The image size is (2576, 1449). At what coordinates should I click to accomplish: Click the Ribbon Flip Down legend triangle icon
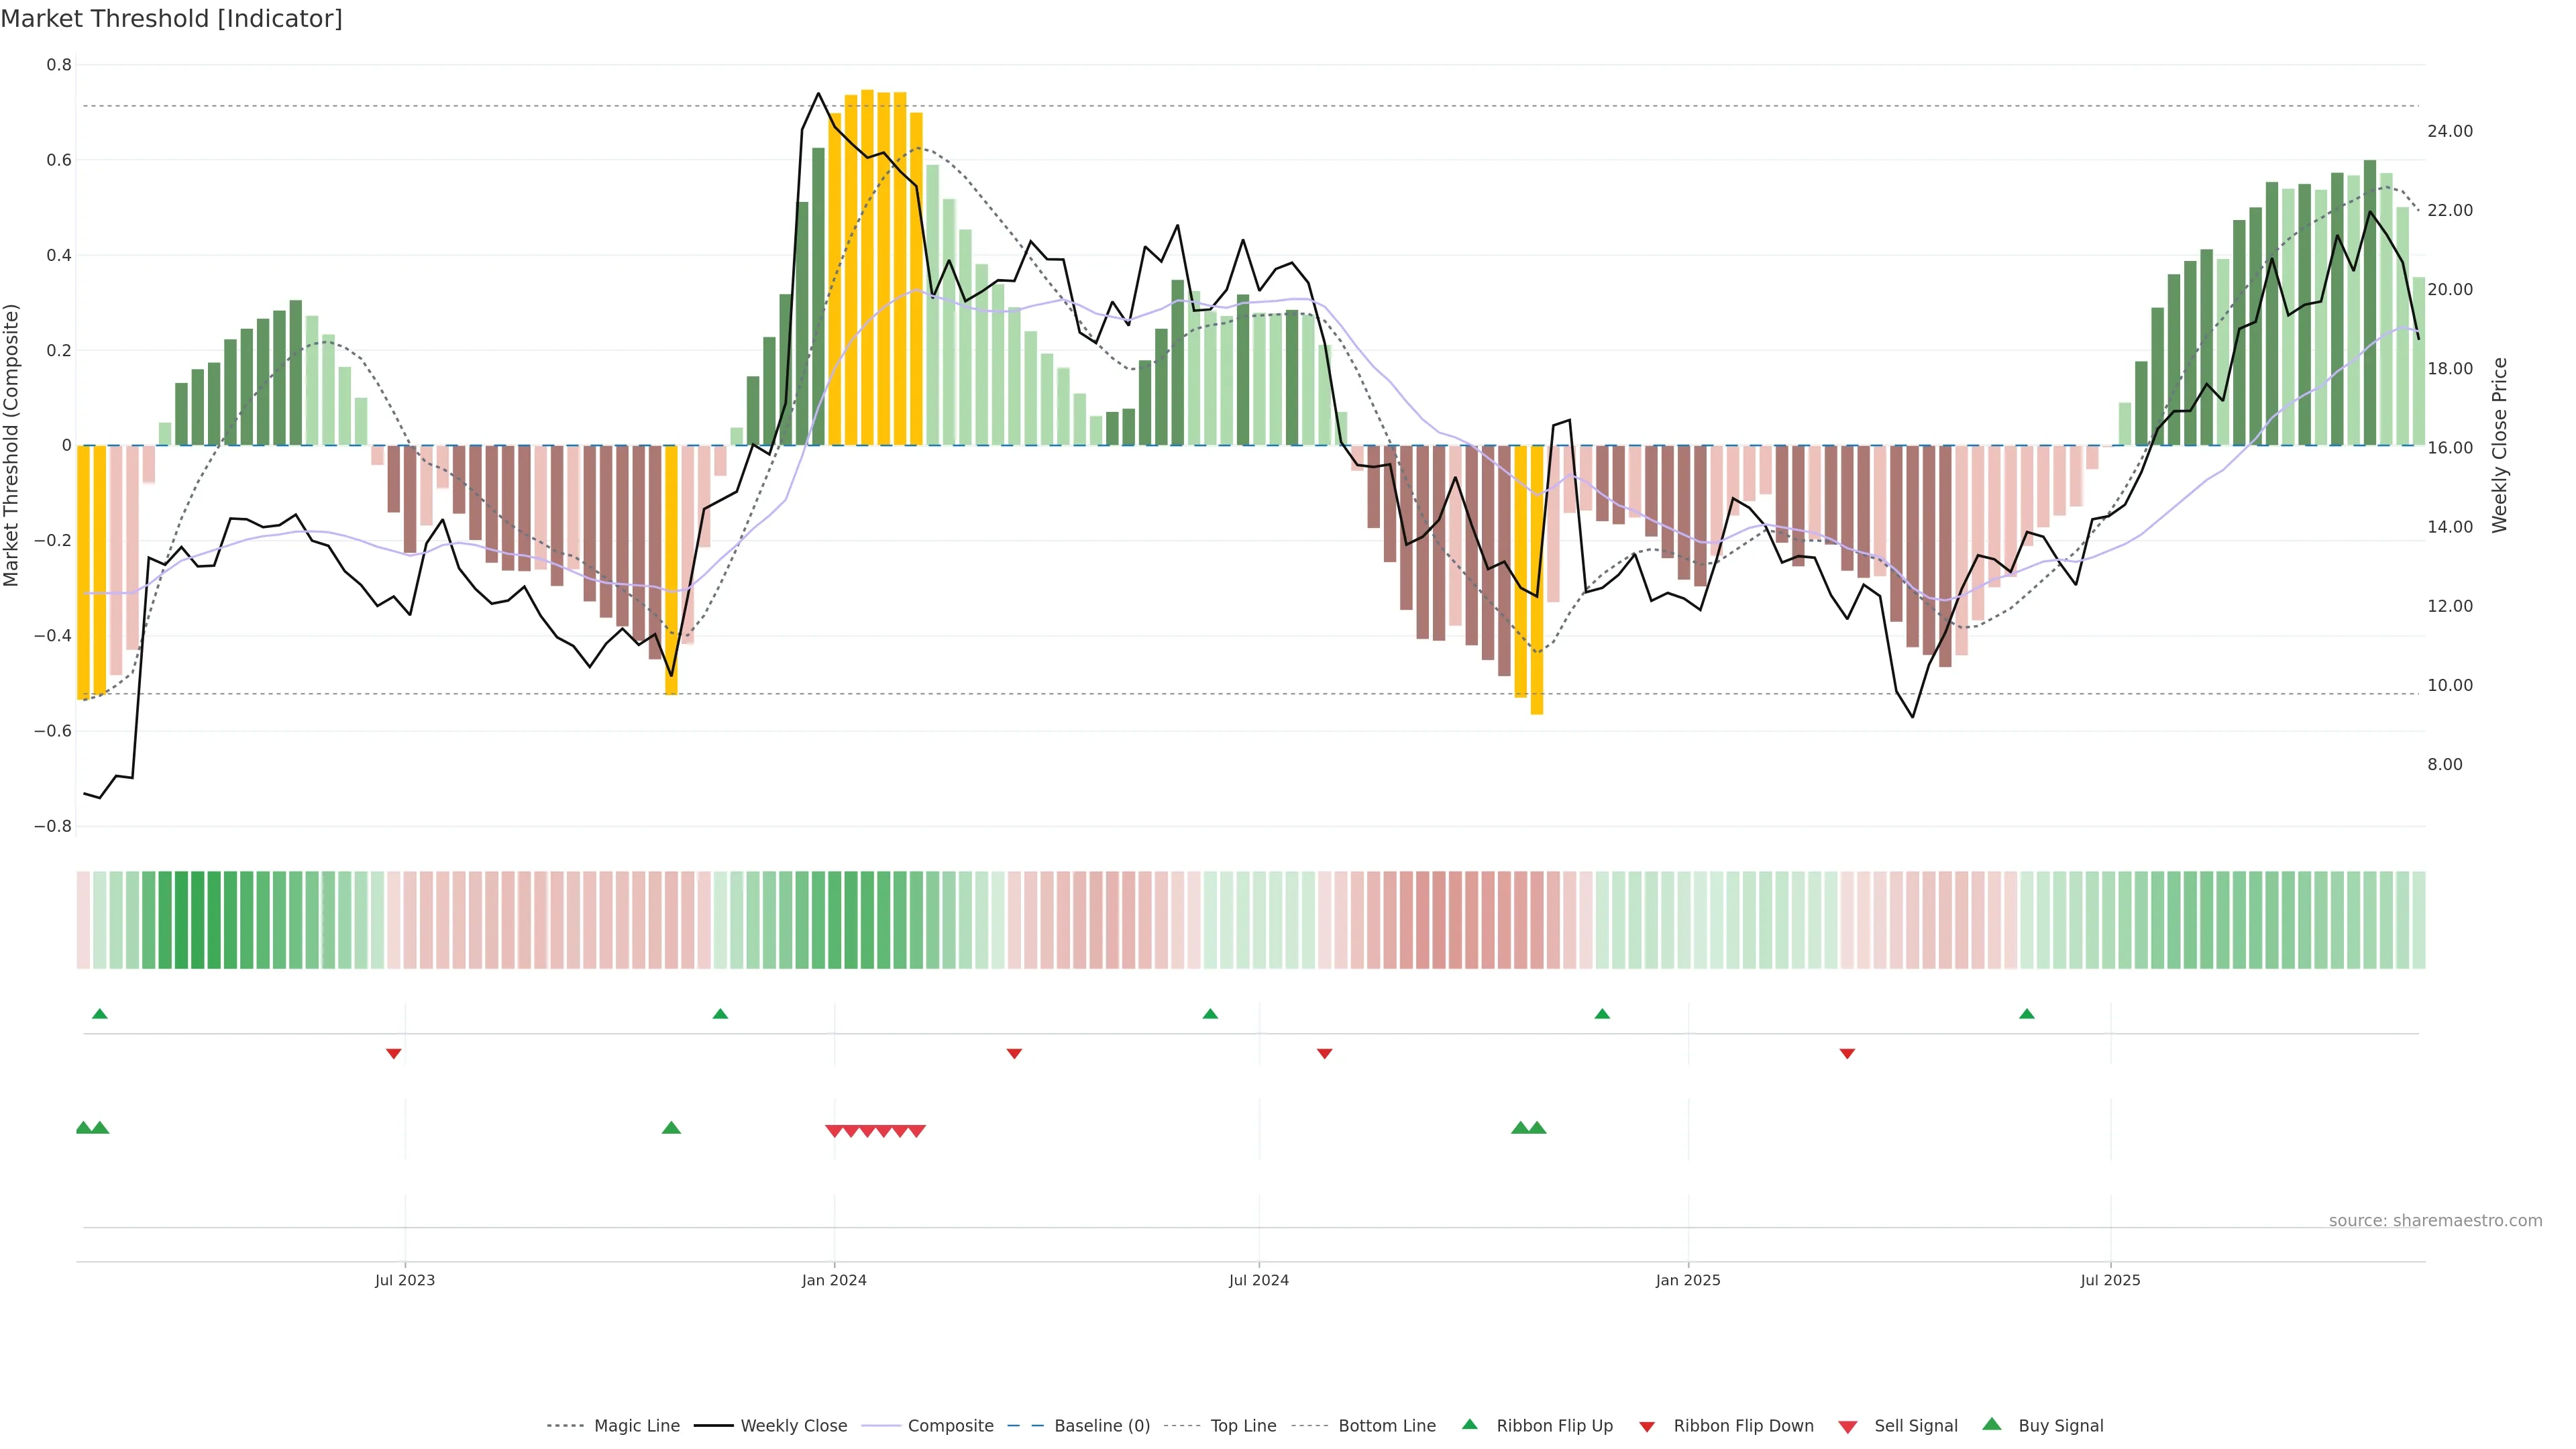1647,1427
